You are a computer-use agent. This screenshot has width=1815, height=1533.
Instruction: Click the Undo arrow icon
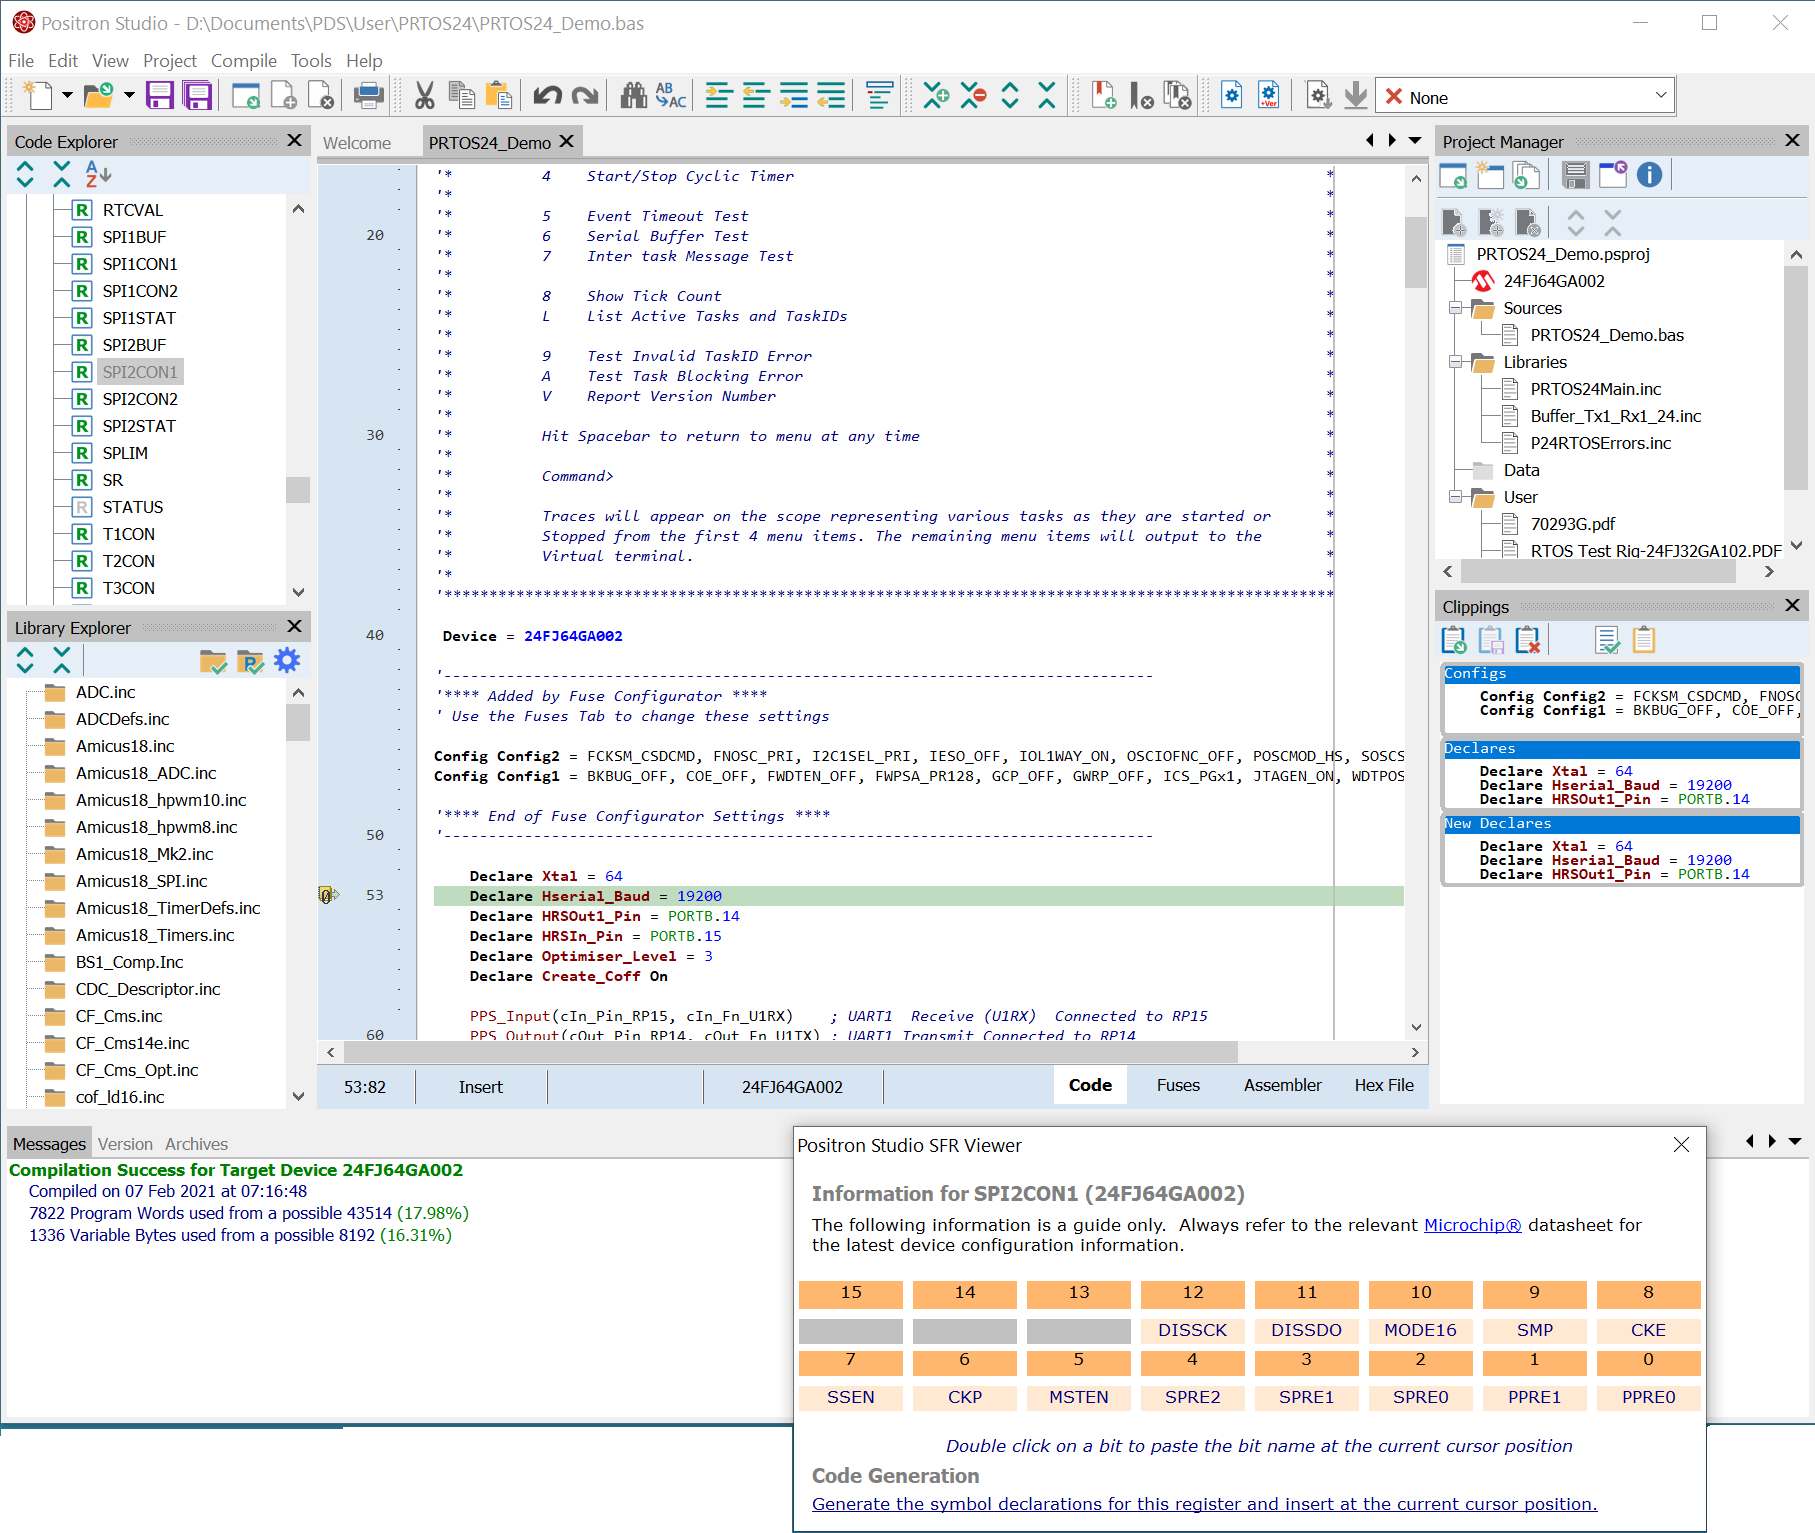[x=547, y=96]
